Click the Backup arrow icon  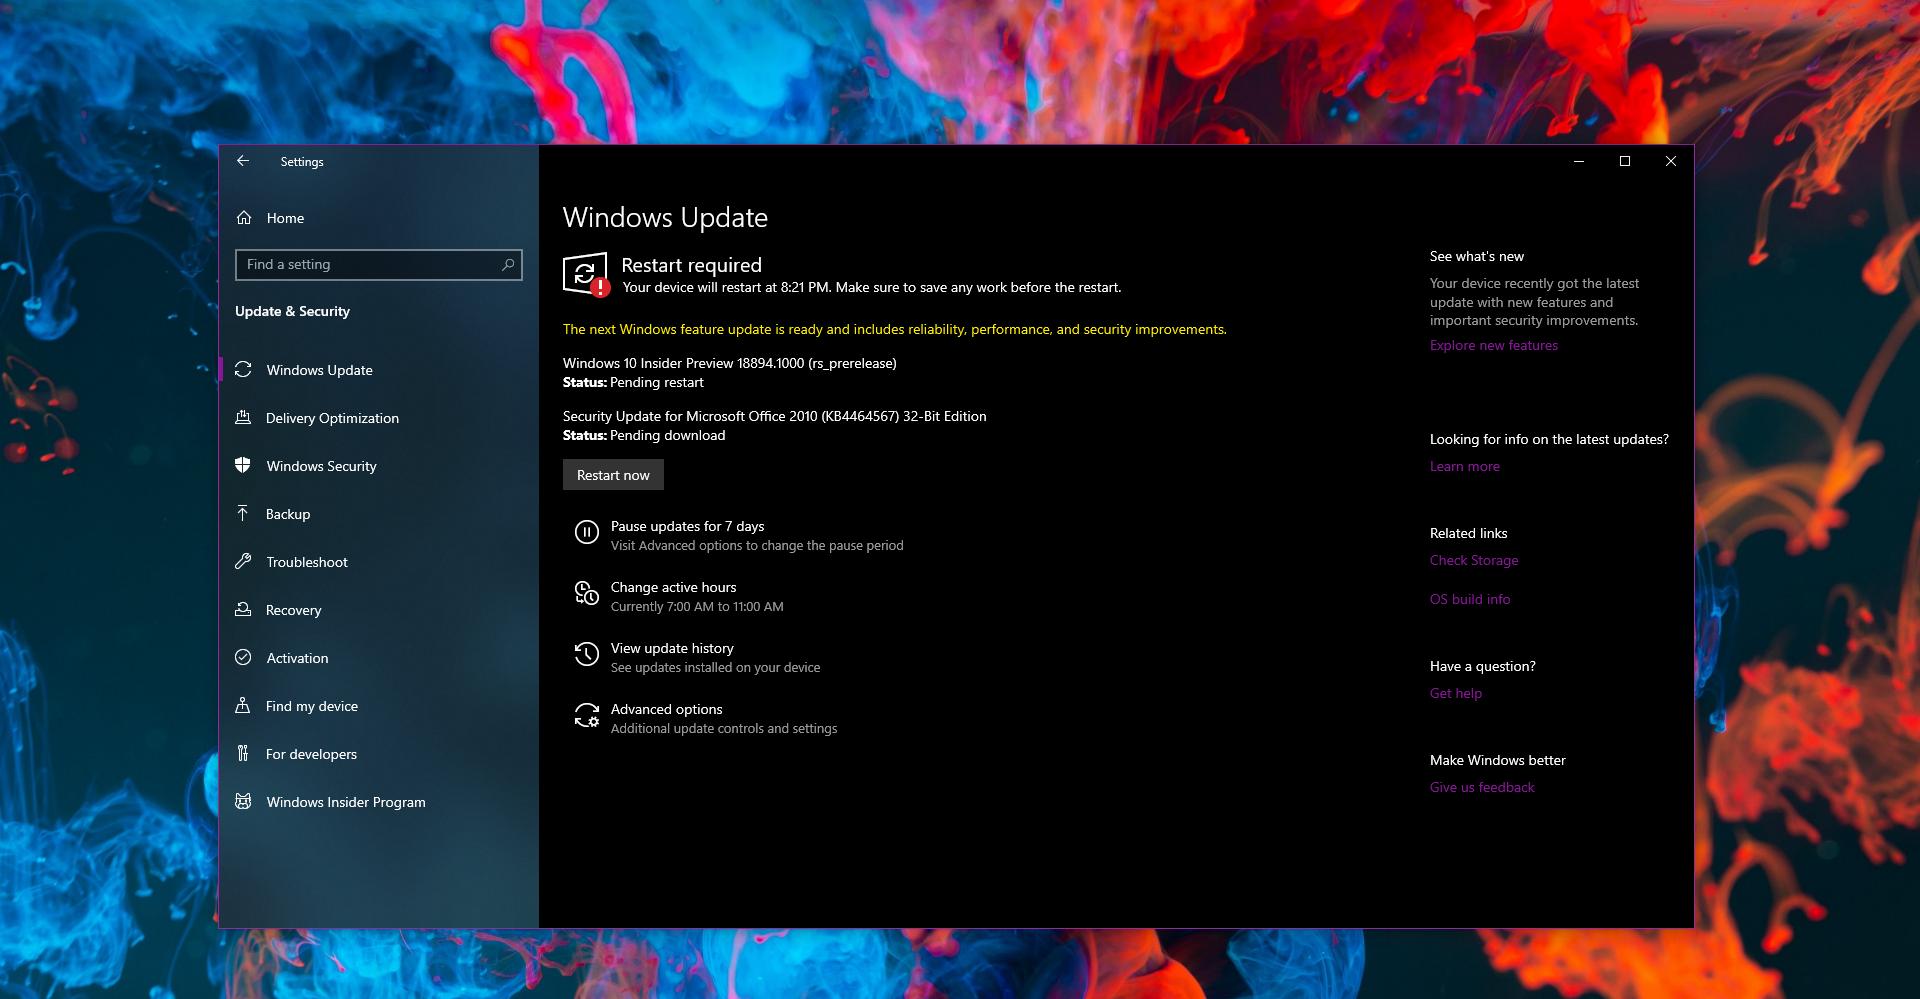tap(243, 514)
